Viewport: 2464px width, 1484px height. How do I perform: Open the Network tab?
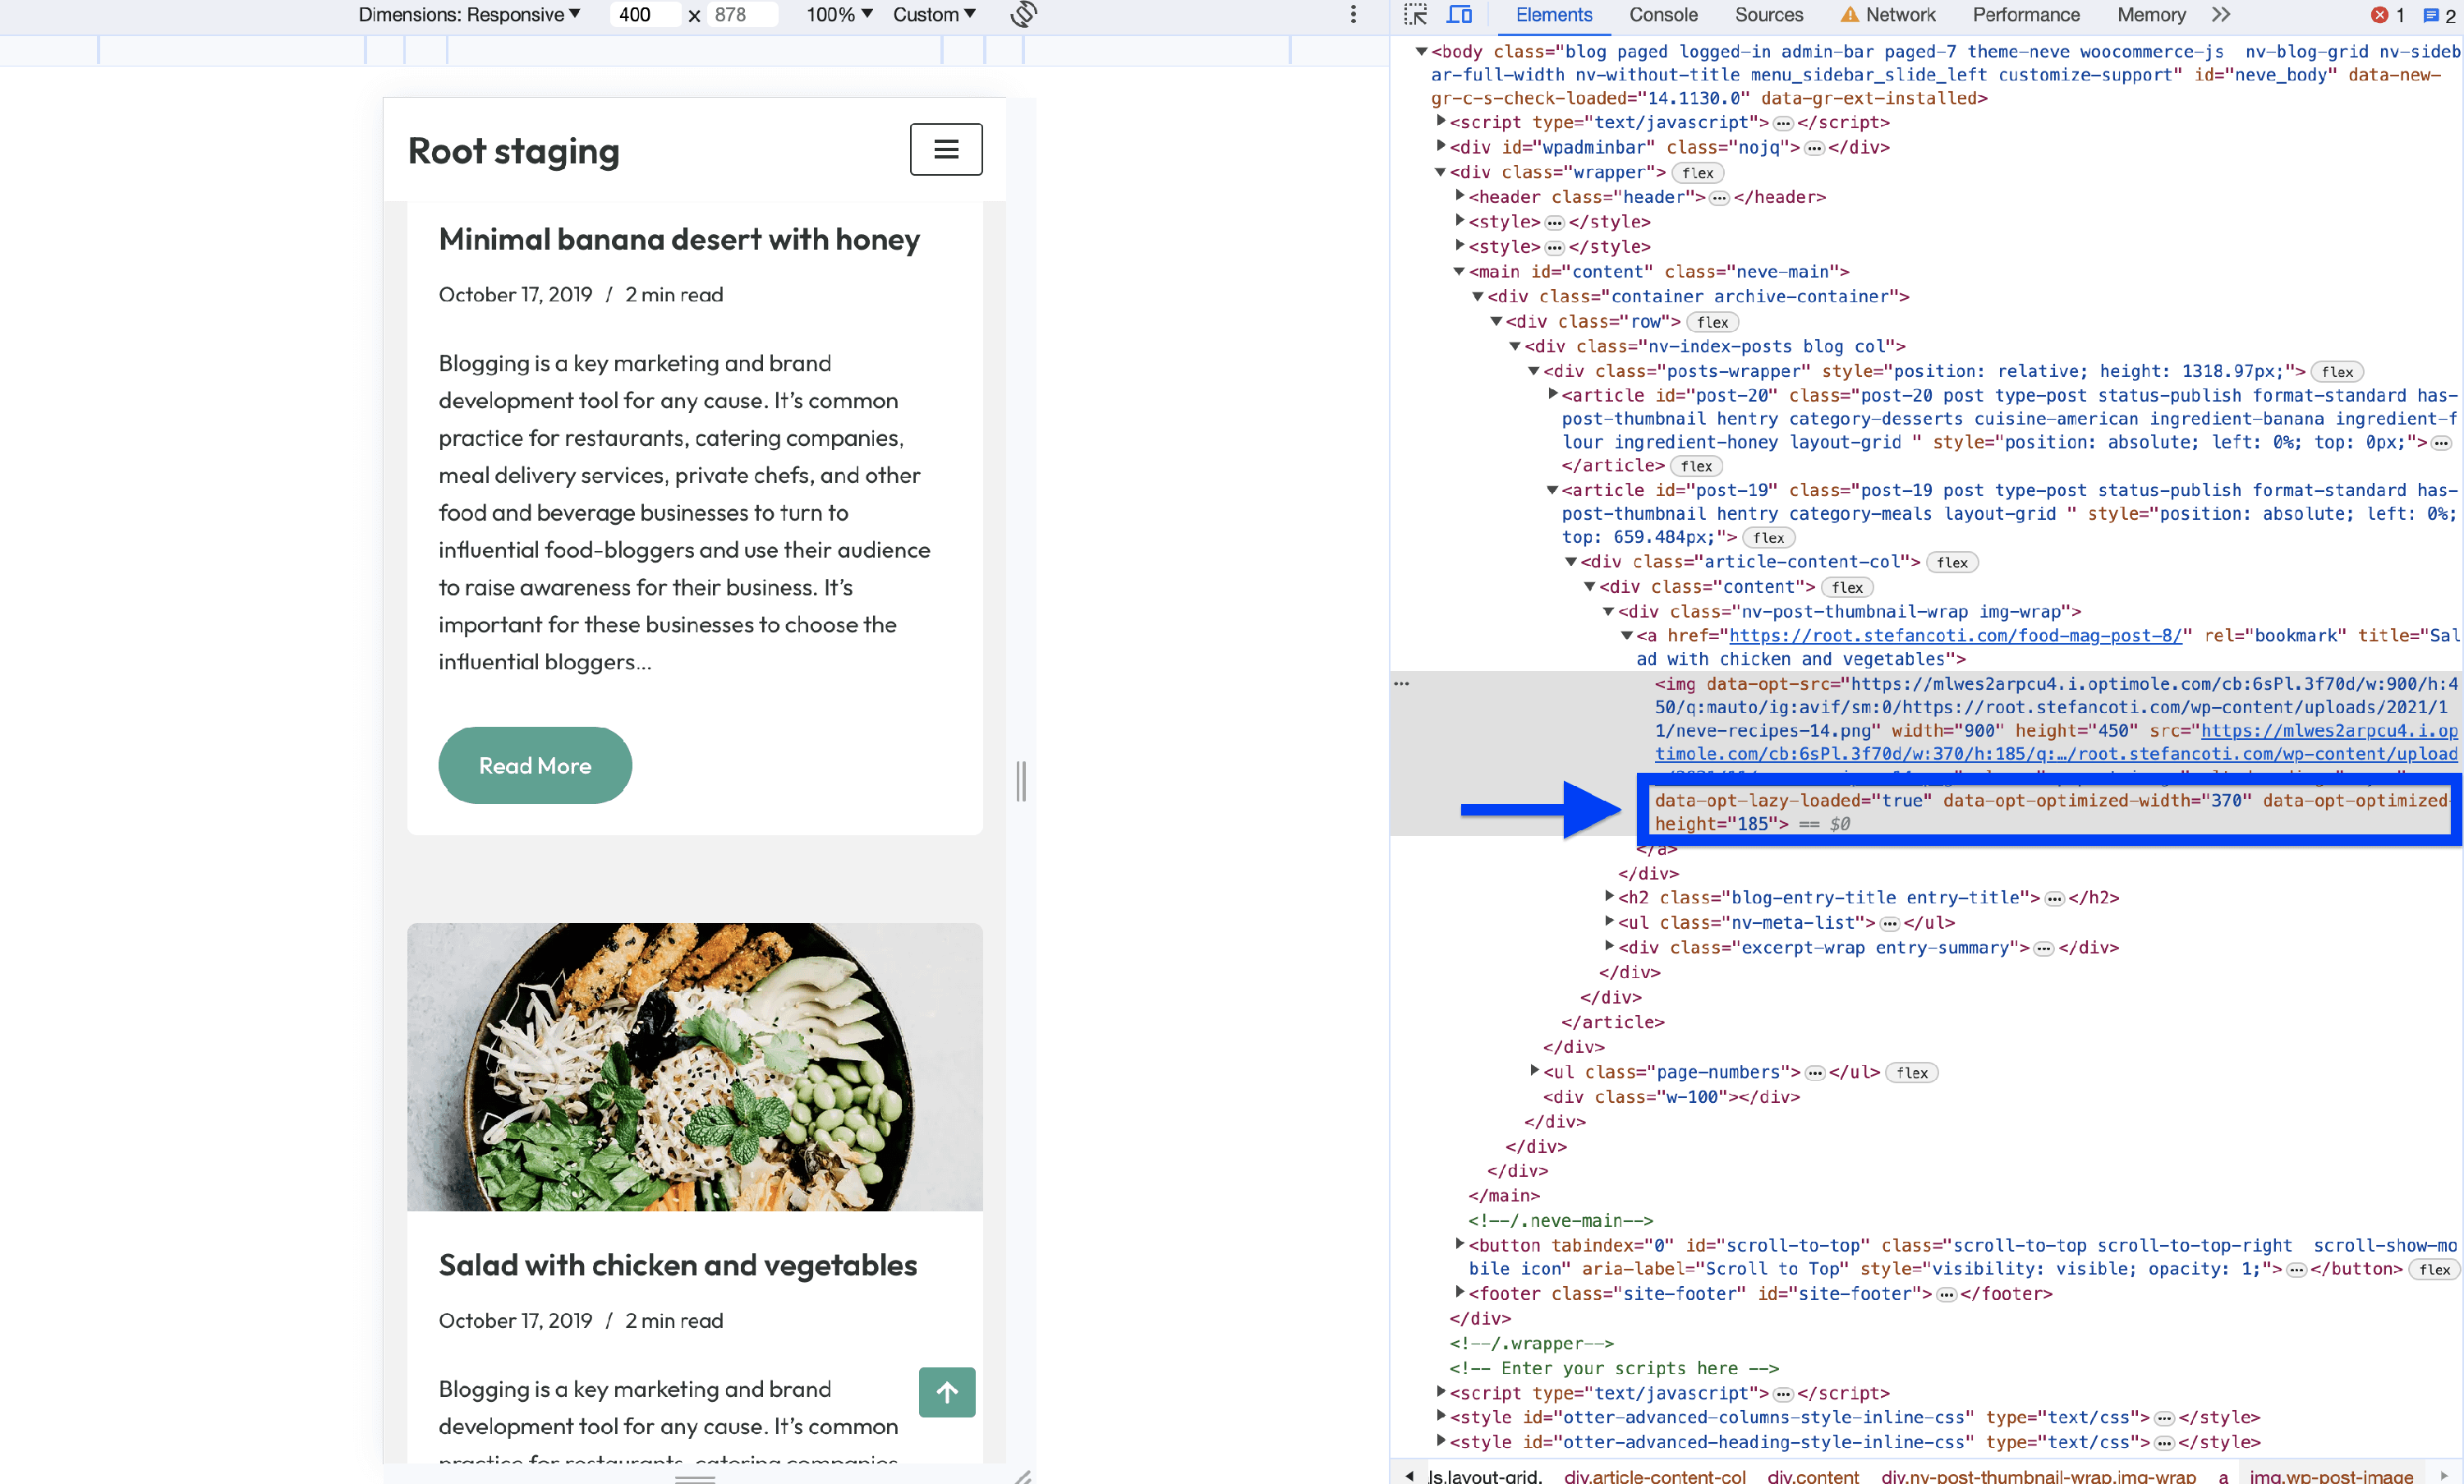(1899, 14)
